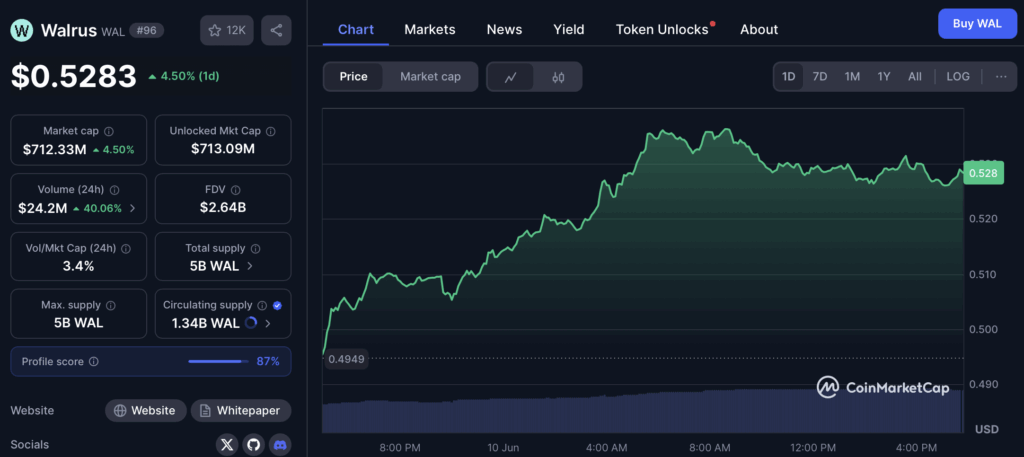The width and height of the screenshot is (1024, 457).
Task: Click the 4.50% (1d) price change
Action: pos(184,76)
